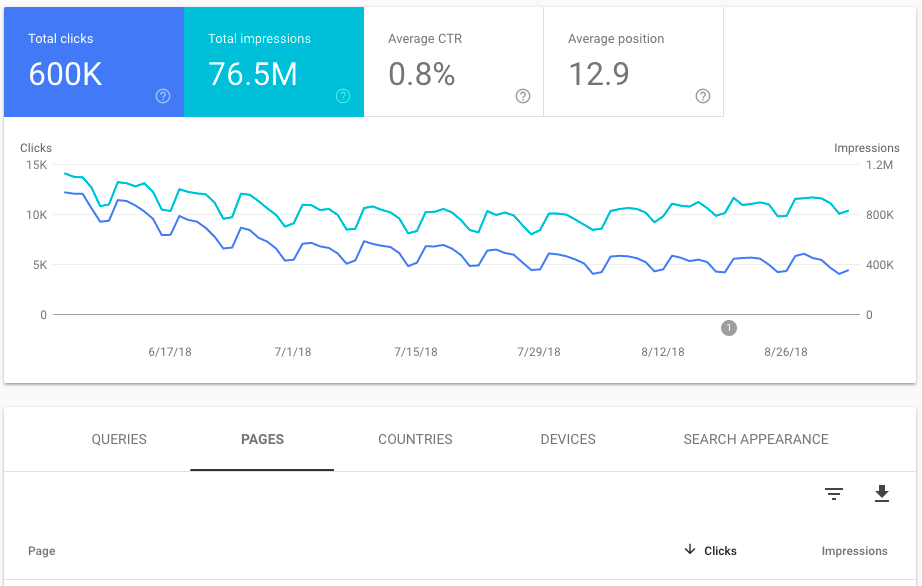
Task: View the DEVICES tab
Action: [567, 439]
